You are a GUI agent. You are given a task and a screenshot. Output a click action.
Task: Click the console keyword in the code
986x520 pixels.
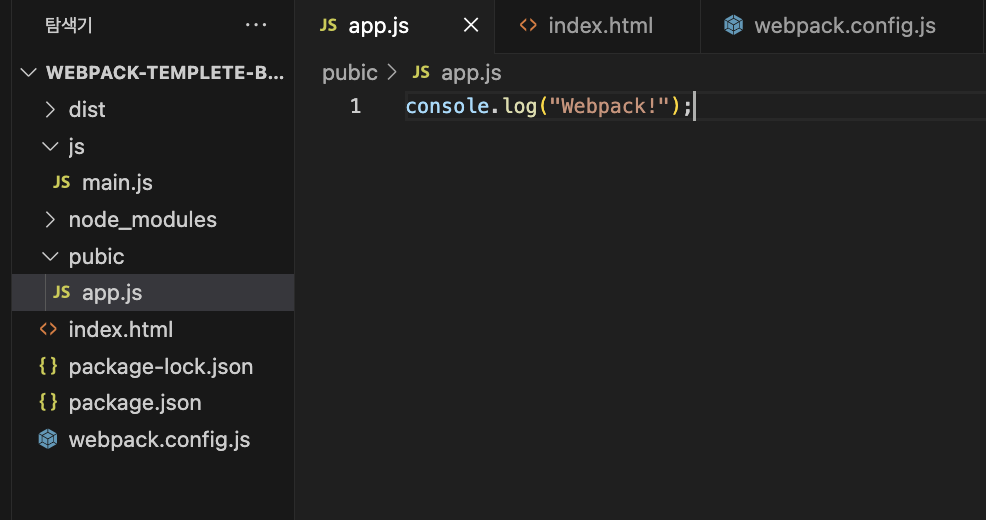[x=447, y=106]
